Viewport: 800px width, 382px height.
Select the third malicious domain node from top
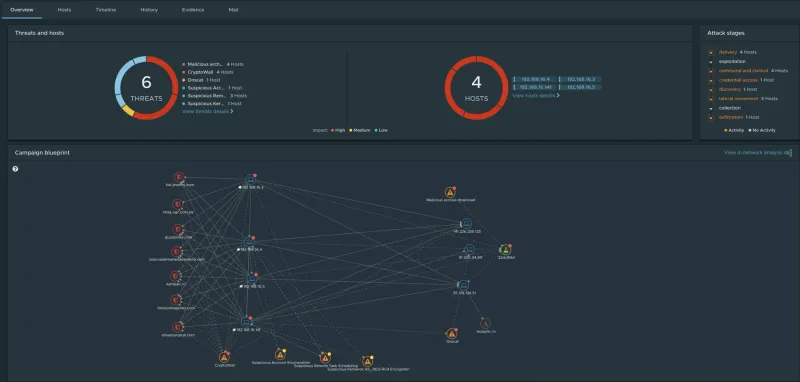(178, 229)
